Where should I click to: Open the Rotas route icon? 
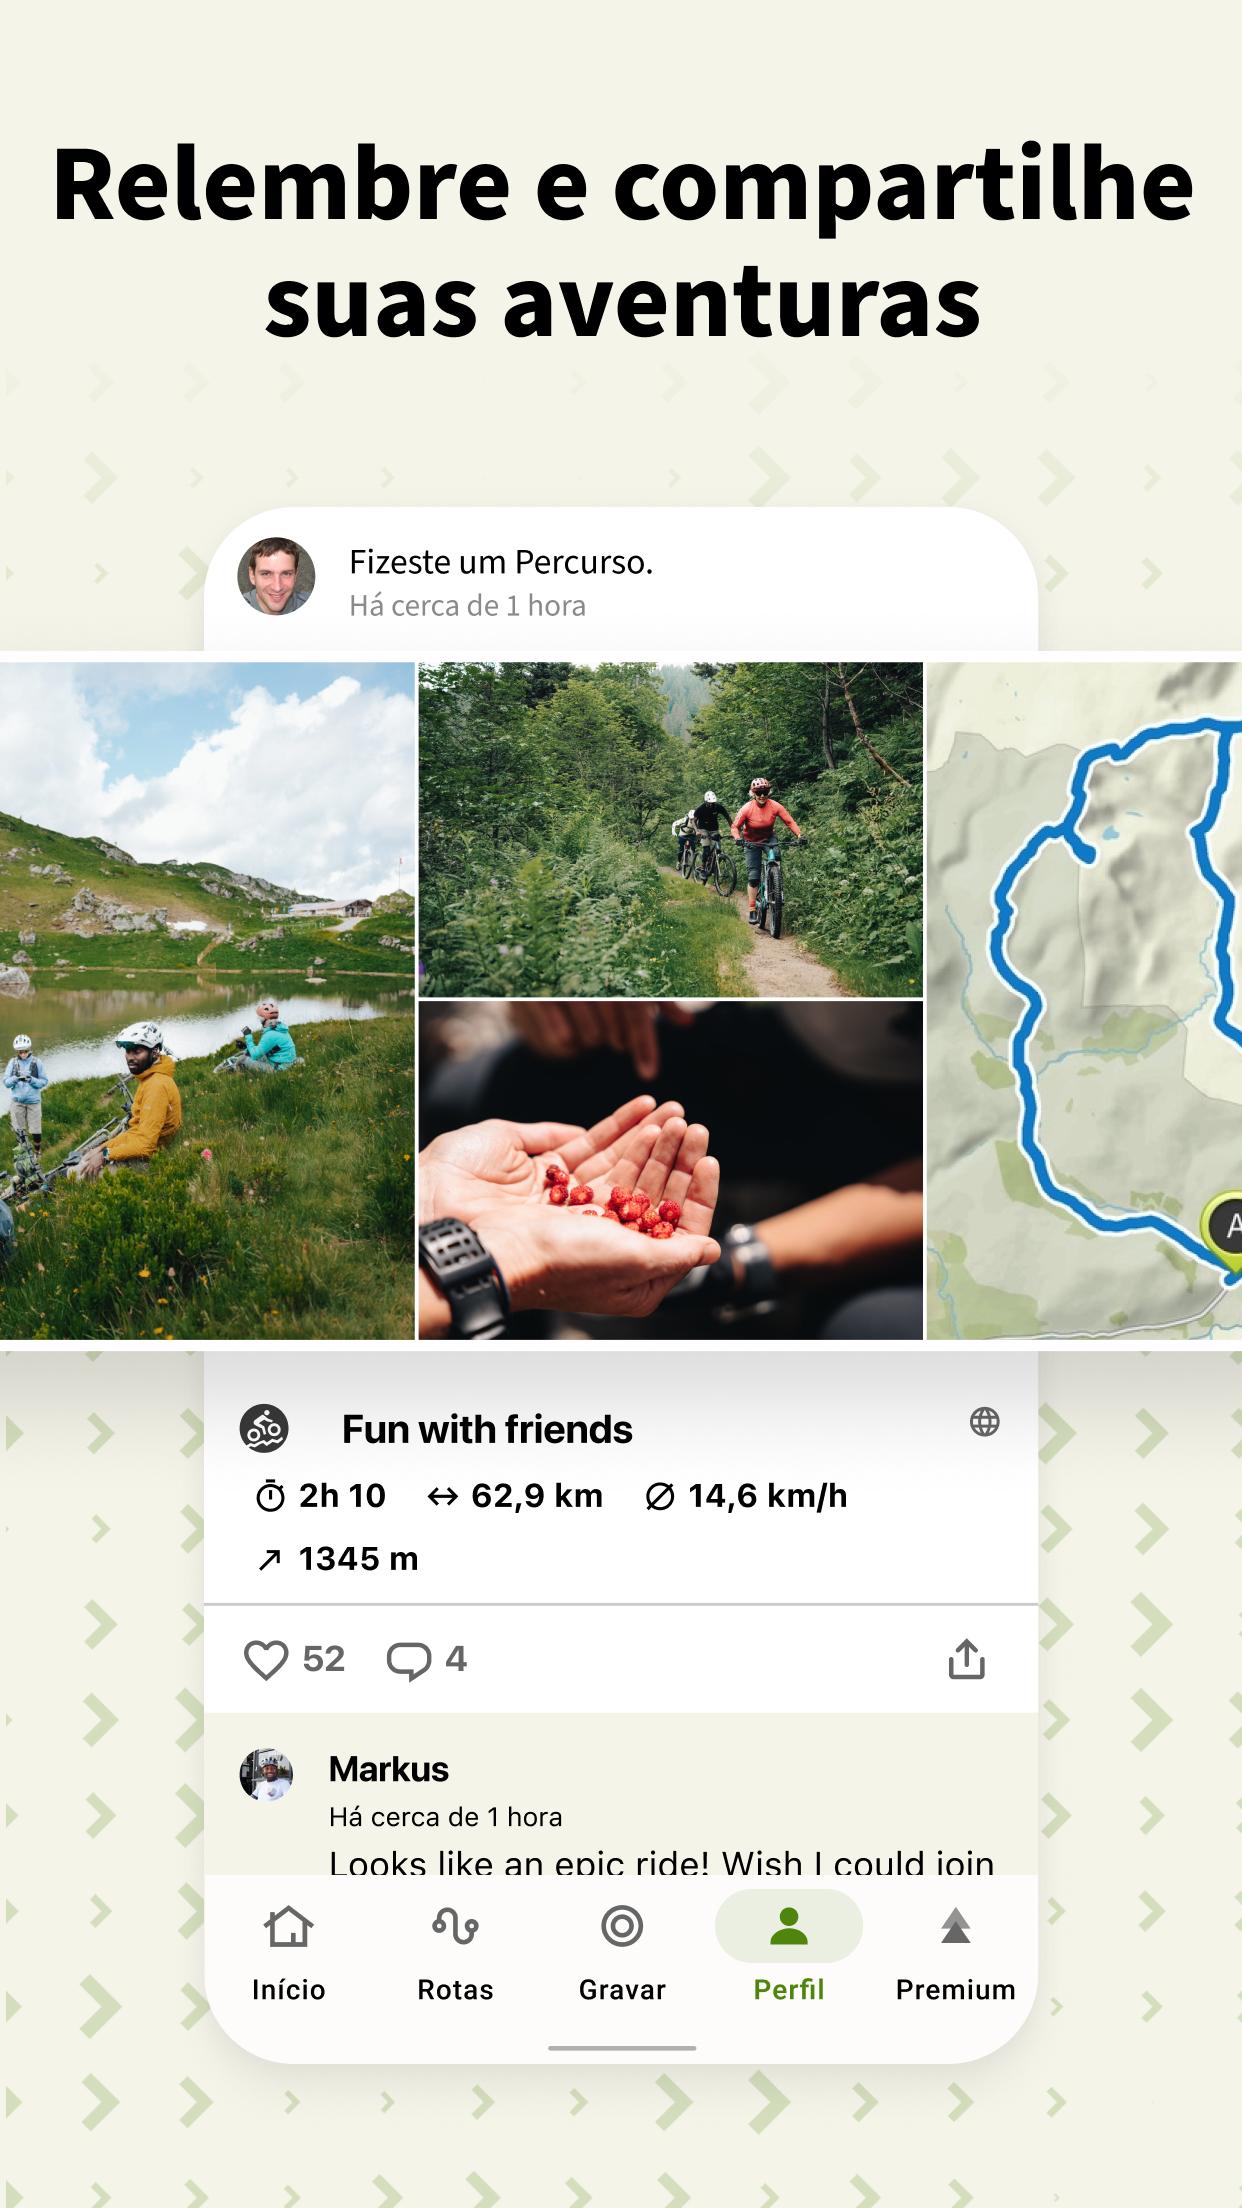coord(455,1927)
